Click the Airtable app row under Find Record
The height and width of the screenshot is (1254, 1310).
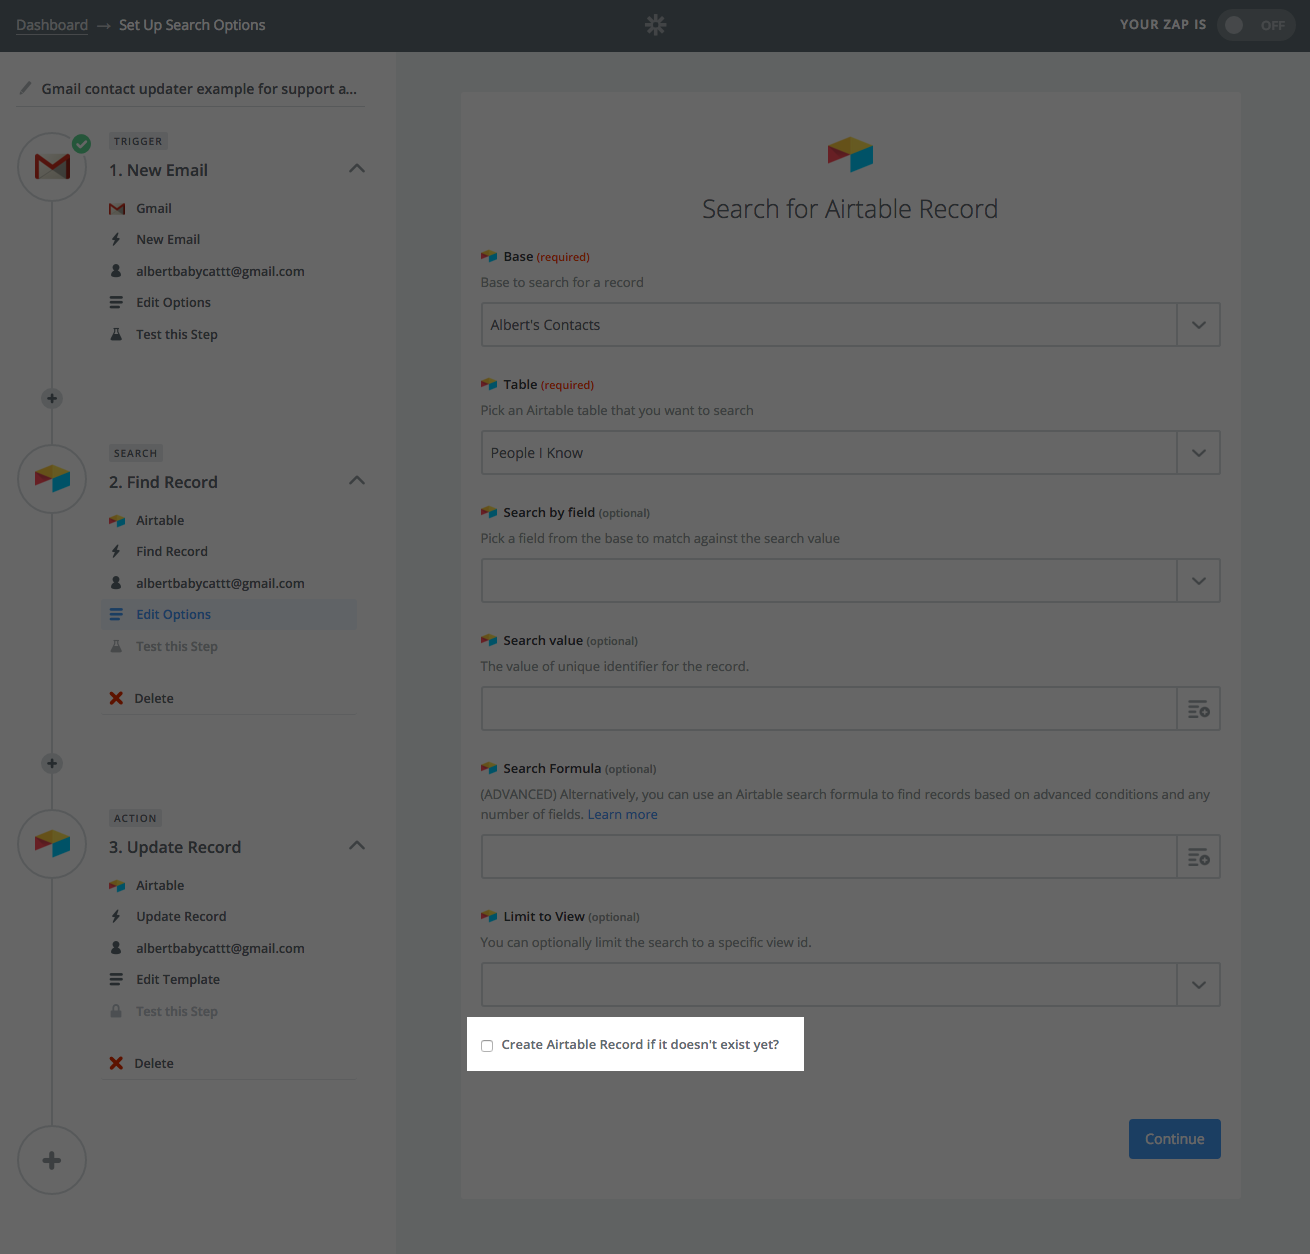(160, 521)
